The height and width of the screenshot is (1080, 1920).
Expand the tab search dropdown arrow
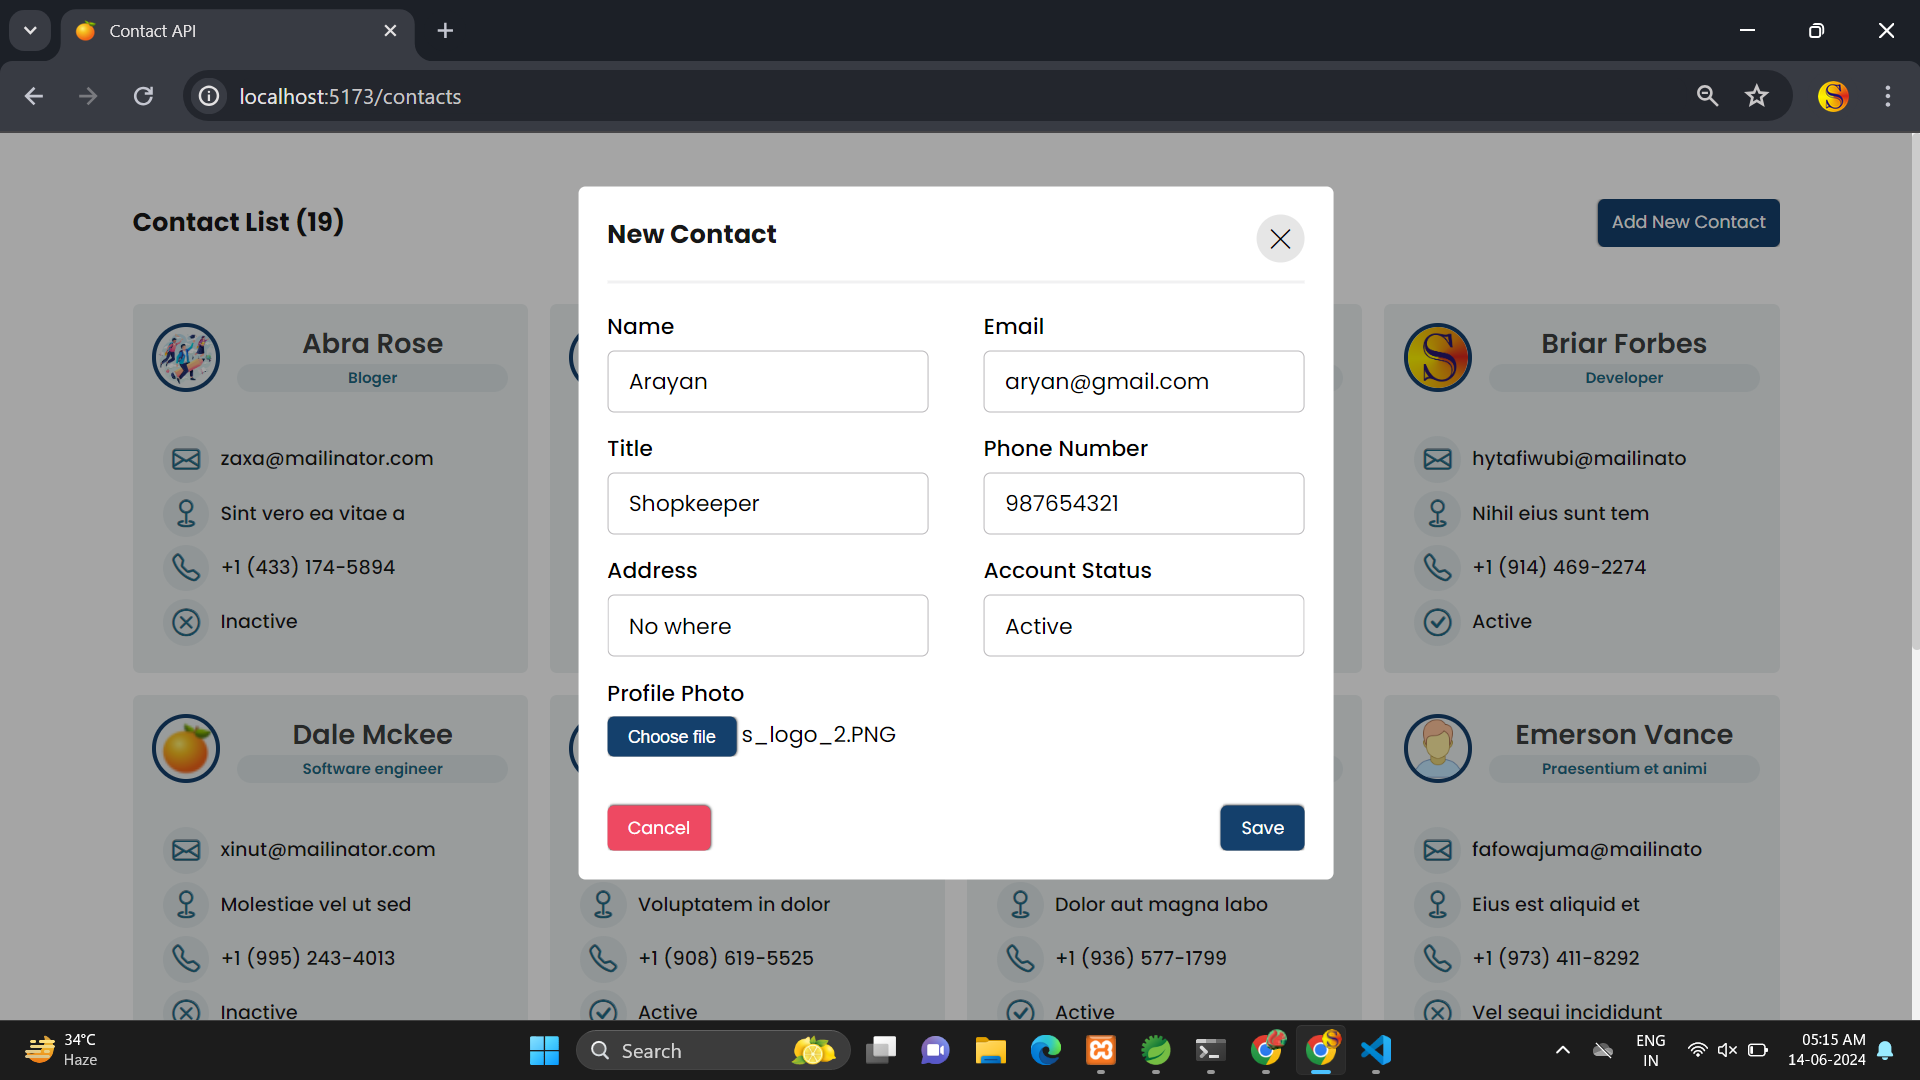pos(30,30)
